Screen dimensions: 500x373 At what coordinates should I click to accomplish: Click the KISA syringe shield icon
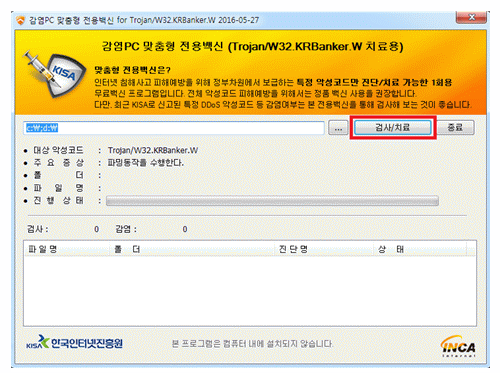point(54,74)
